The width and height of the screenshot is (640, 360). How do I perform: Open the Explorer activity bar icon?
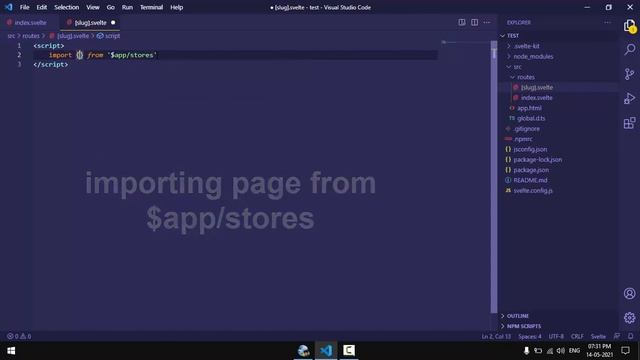point(629,26)
